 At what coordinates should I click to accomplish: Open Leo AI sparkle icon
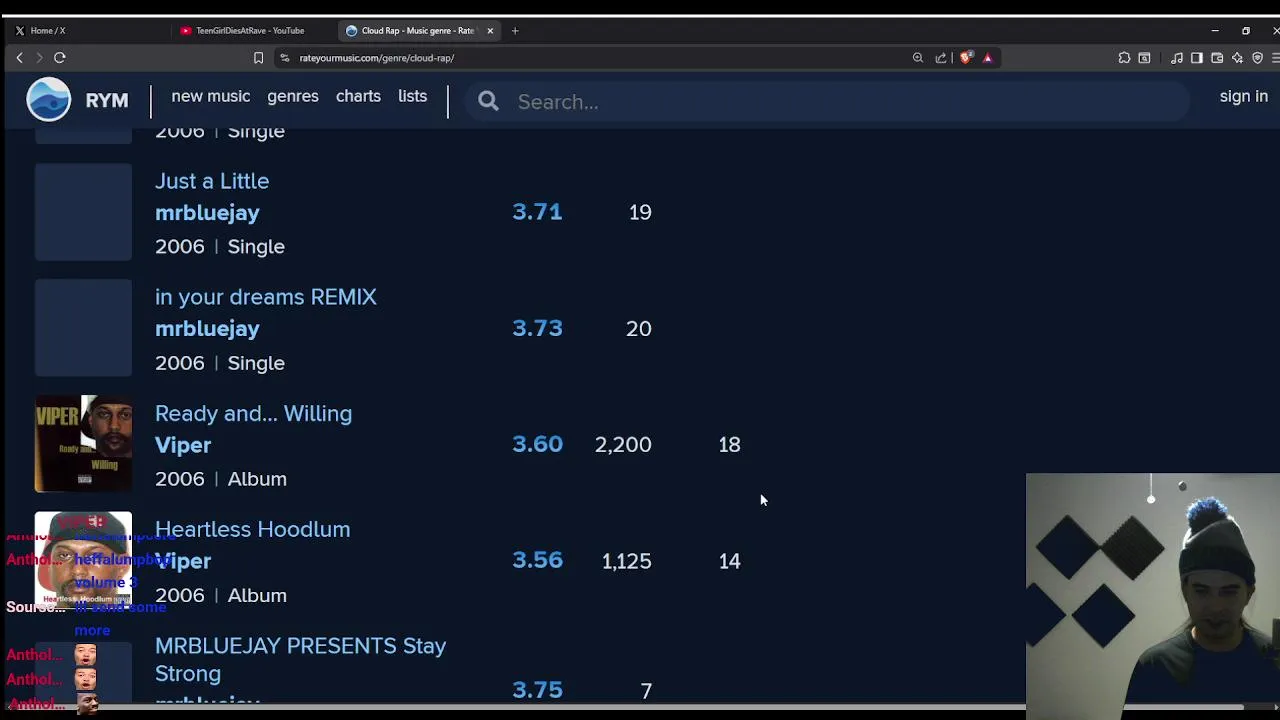(1237, 58)
